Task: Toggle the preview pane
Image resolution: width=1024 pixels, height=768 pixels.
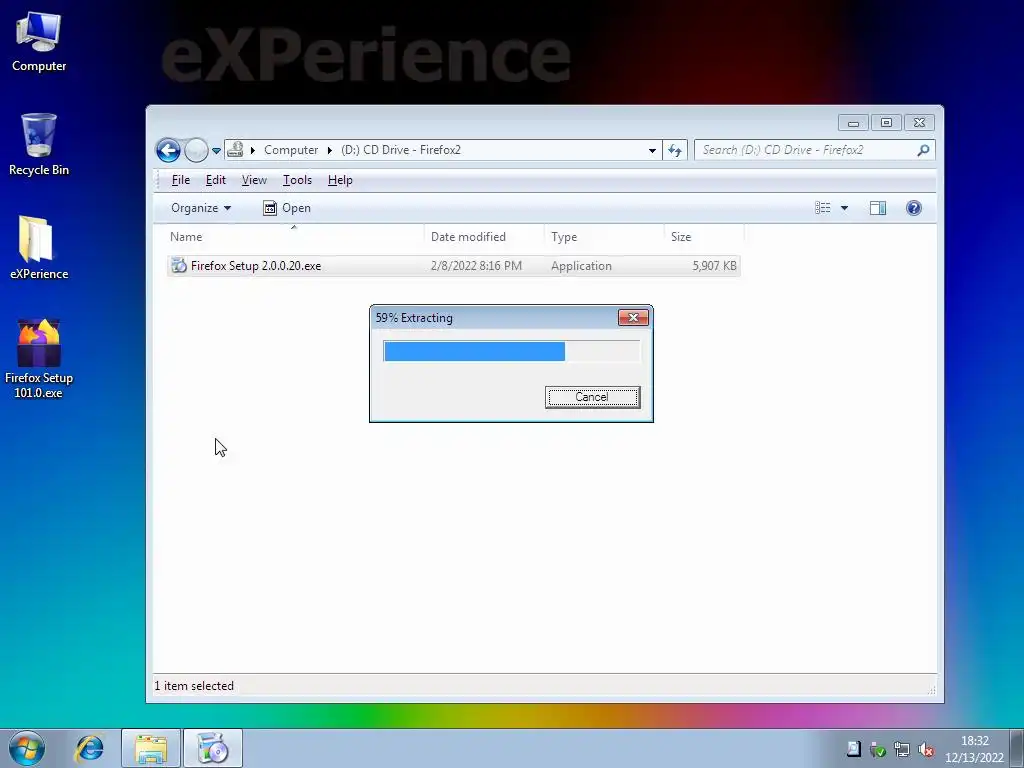Action: (878, 208)
